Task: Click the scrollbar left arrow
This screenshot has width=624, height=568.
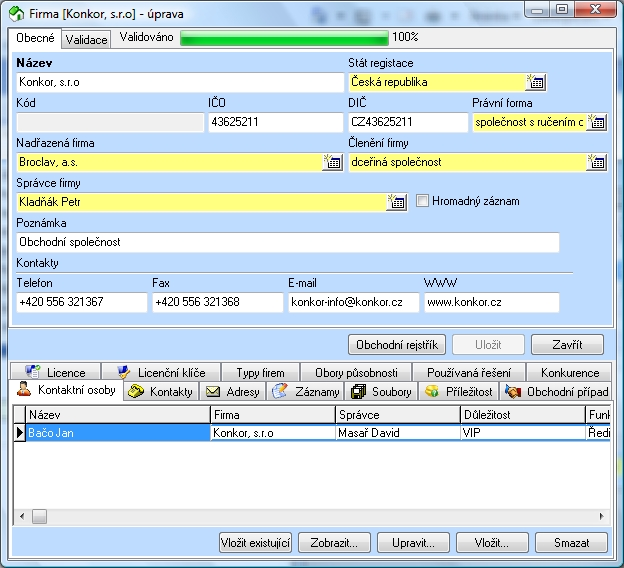Action: tap(22, 517)
